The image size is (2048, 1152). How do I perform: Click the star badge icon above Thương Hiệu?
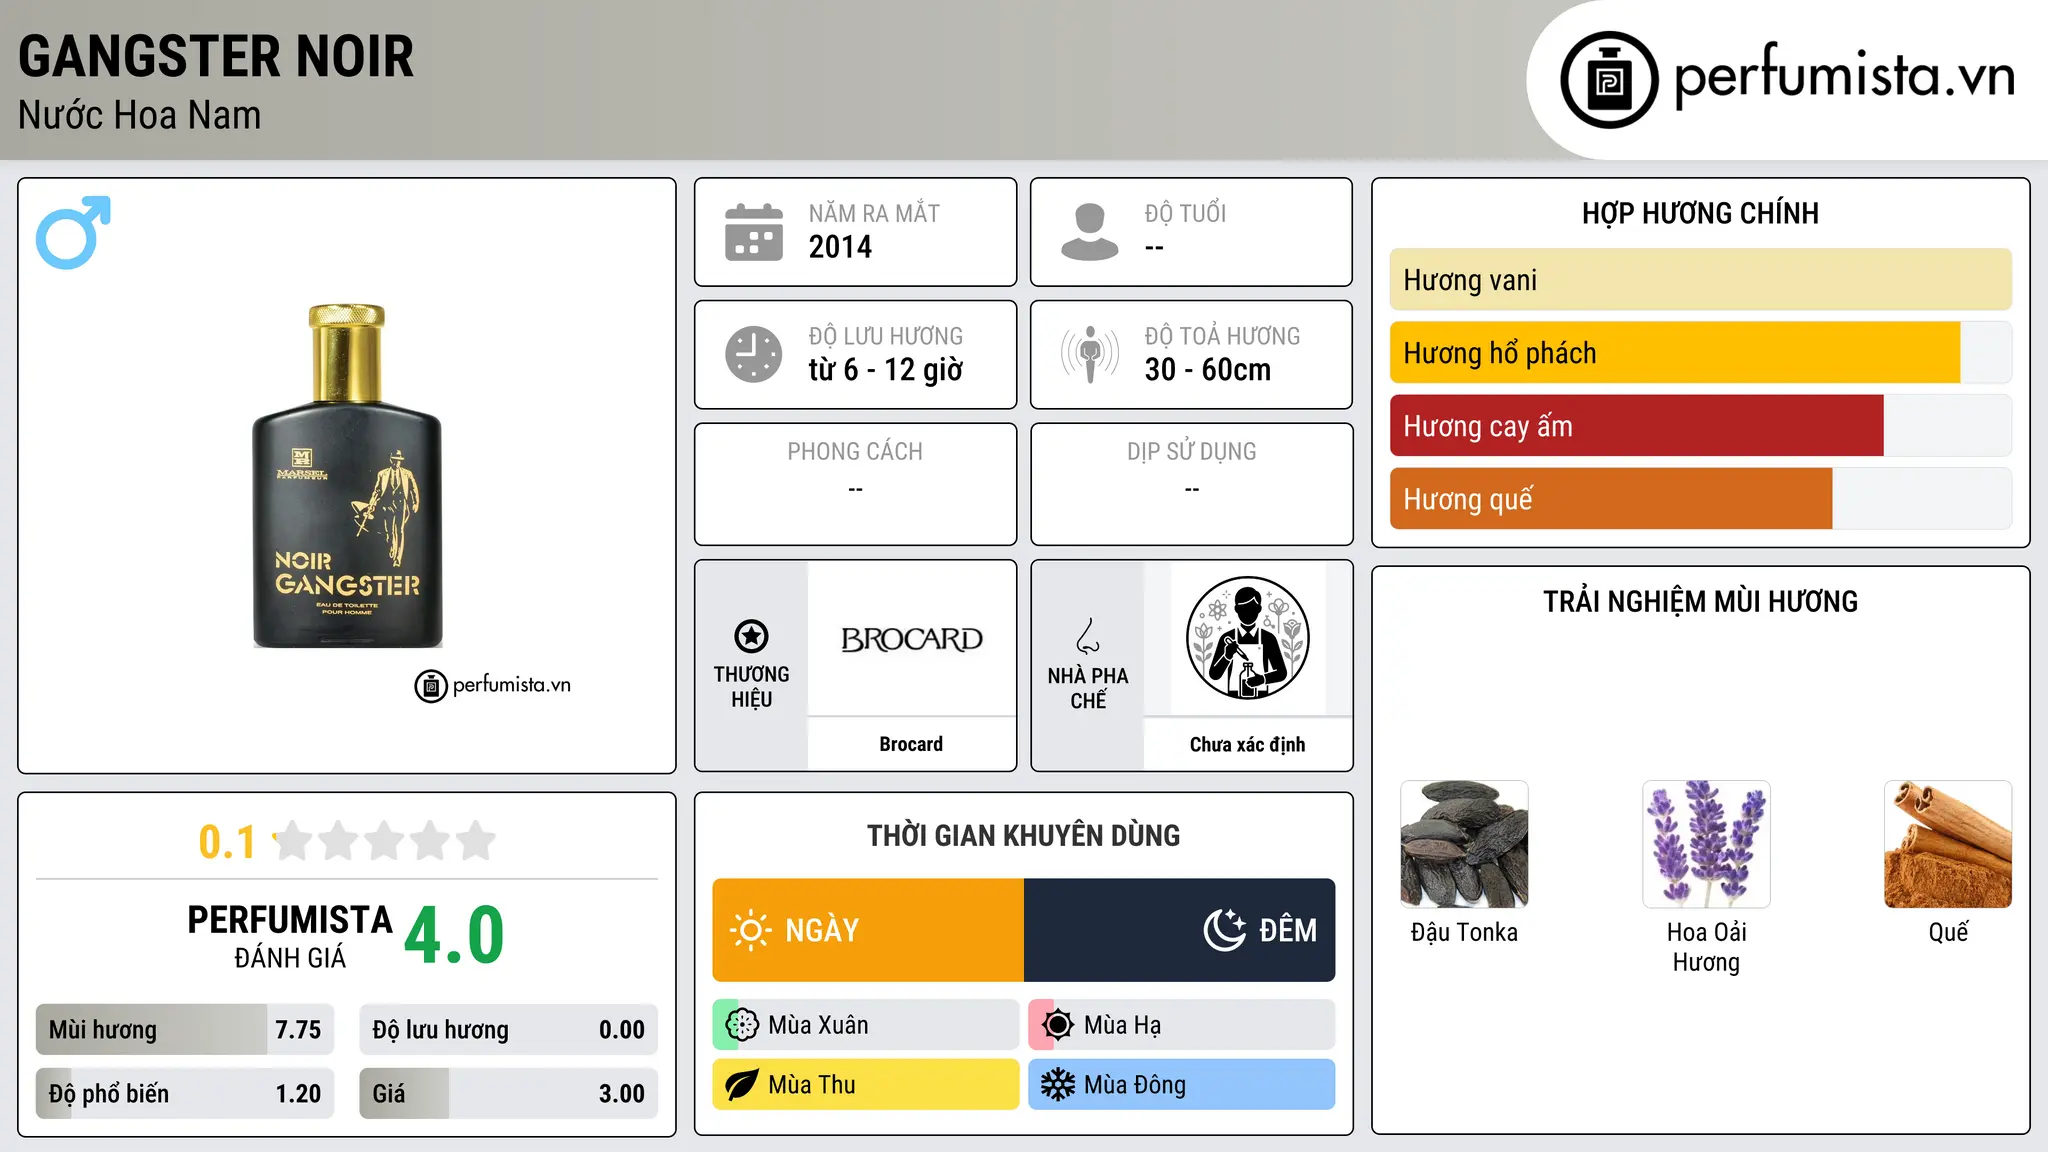(751, 636)
